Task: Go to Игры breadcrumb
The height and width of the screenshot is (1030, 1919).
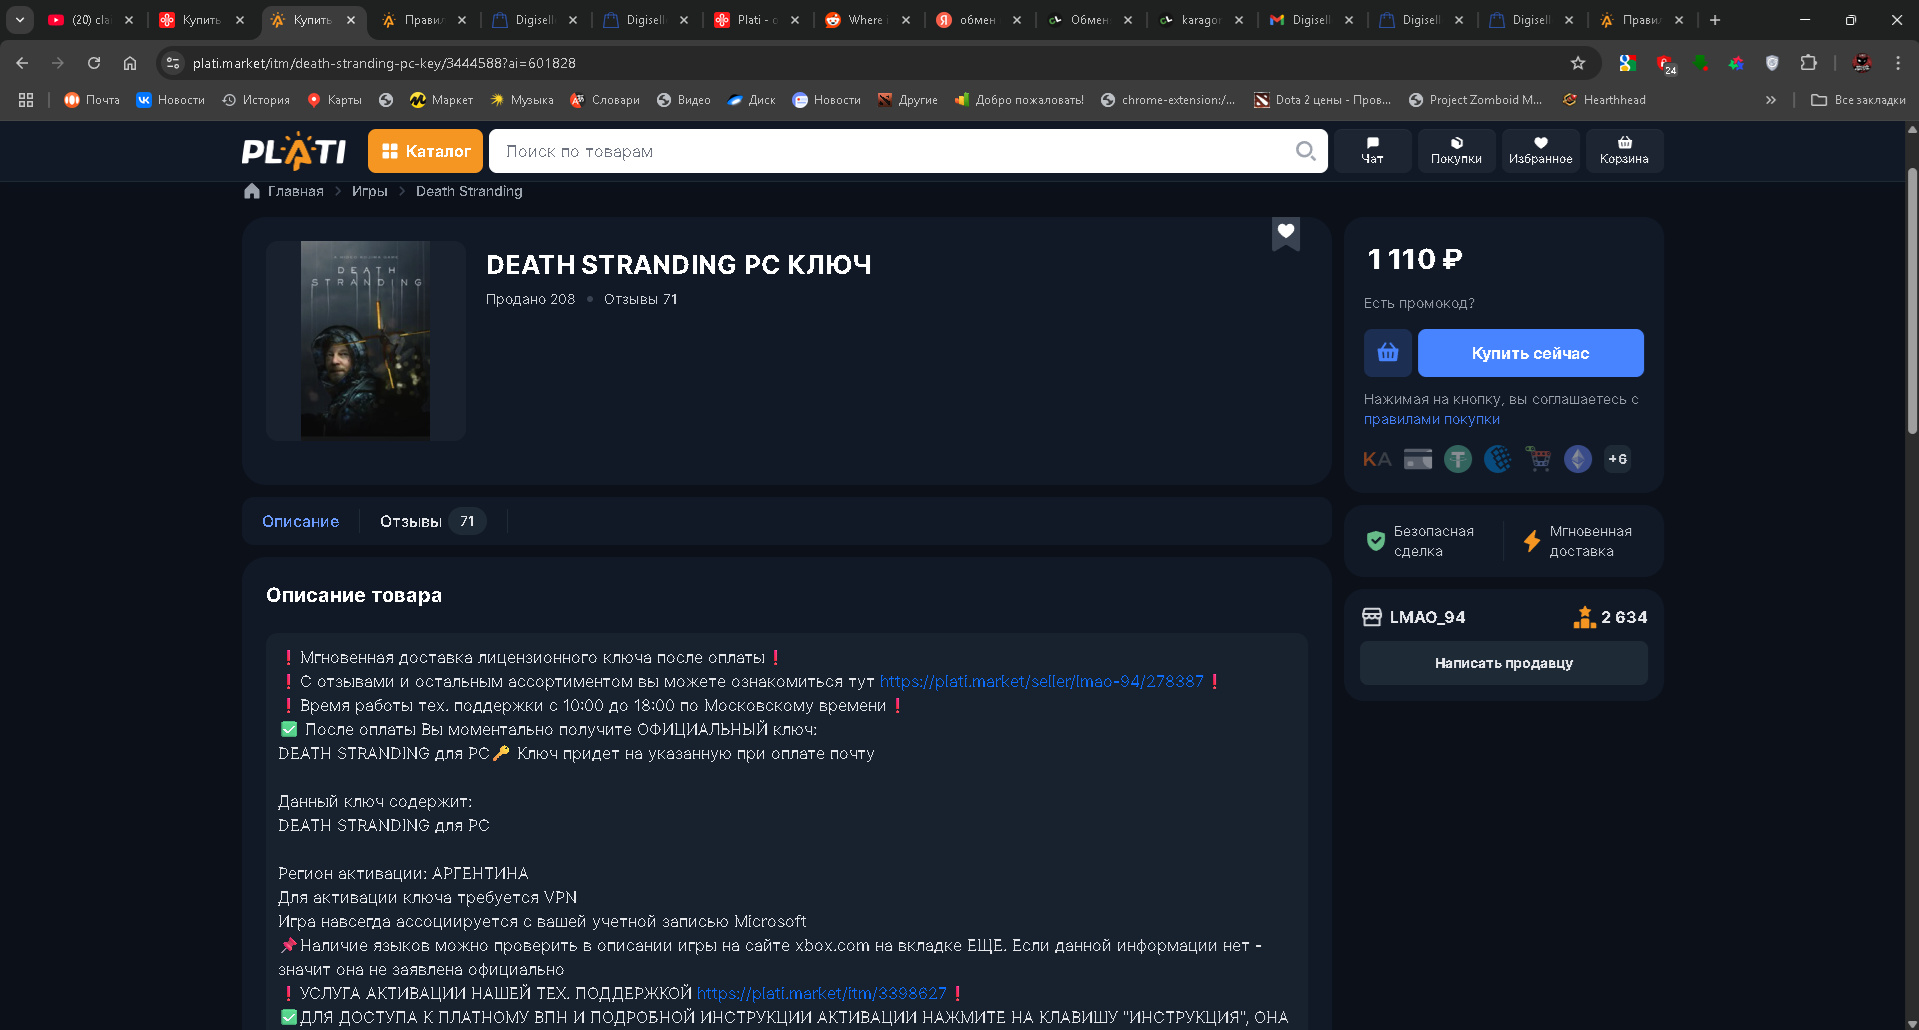Action: [x=369, y=191]
